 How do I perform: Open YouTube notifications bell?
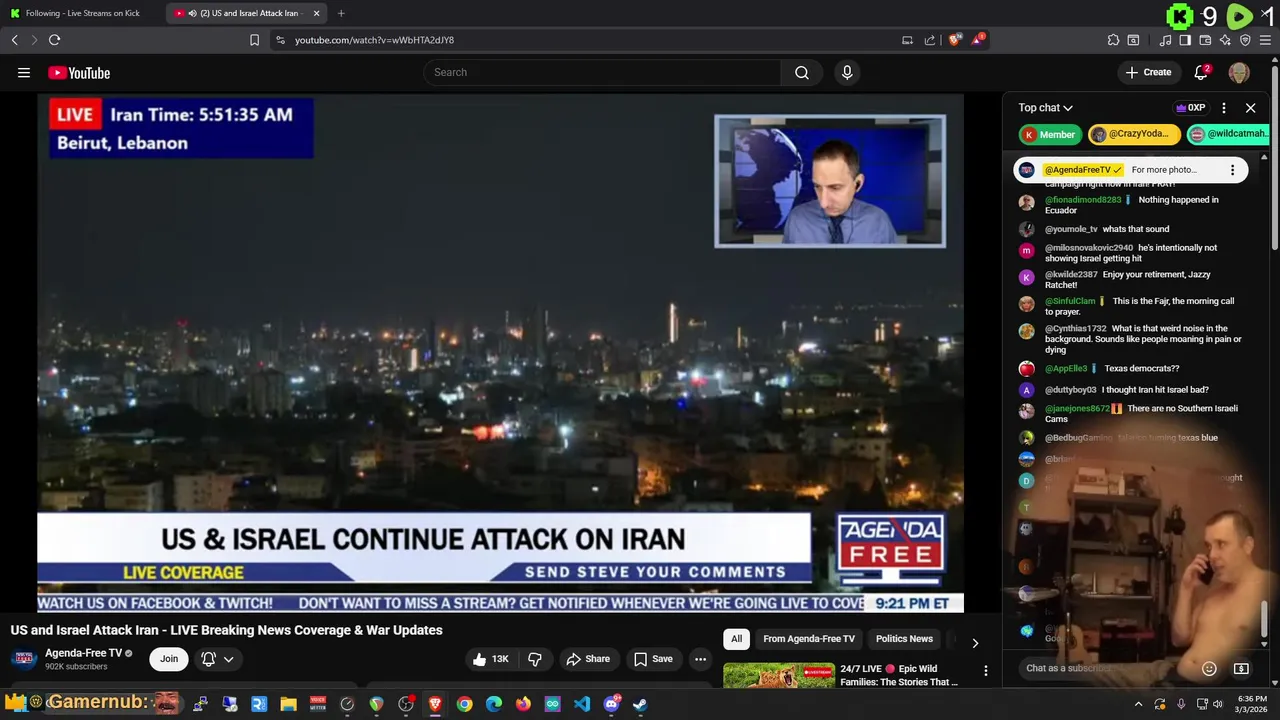(1202, 72)
